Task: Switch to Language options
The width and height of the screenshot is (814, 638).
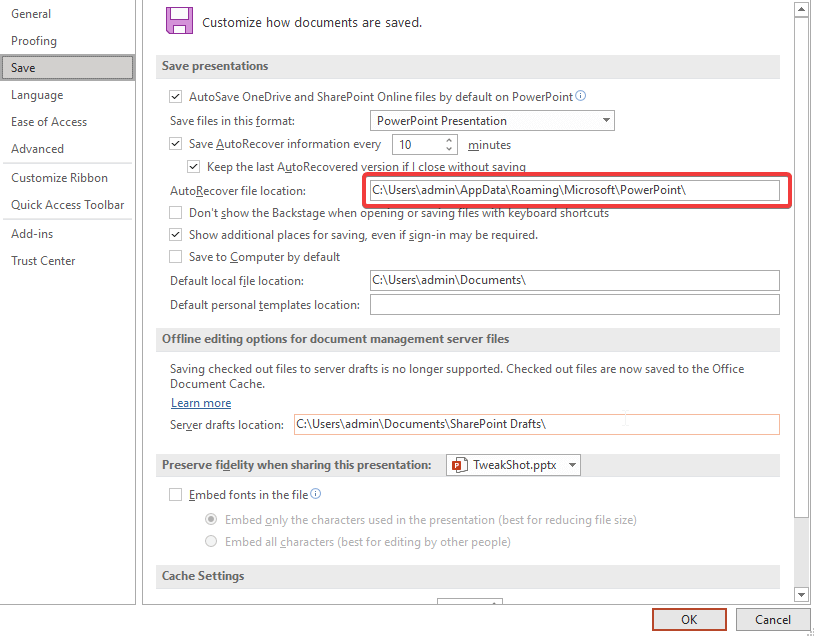Action: (x=67, y=95)
